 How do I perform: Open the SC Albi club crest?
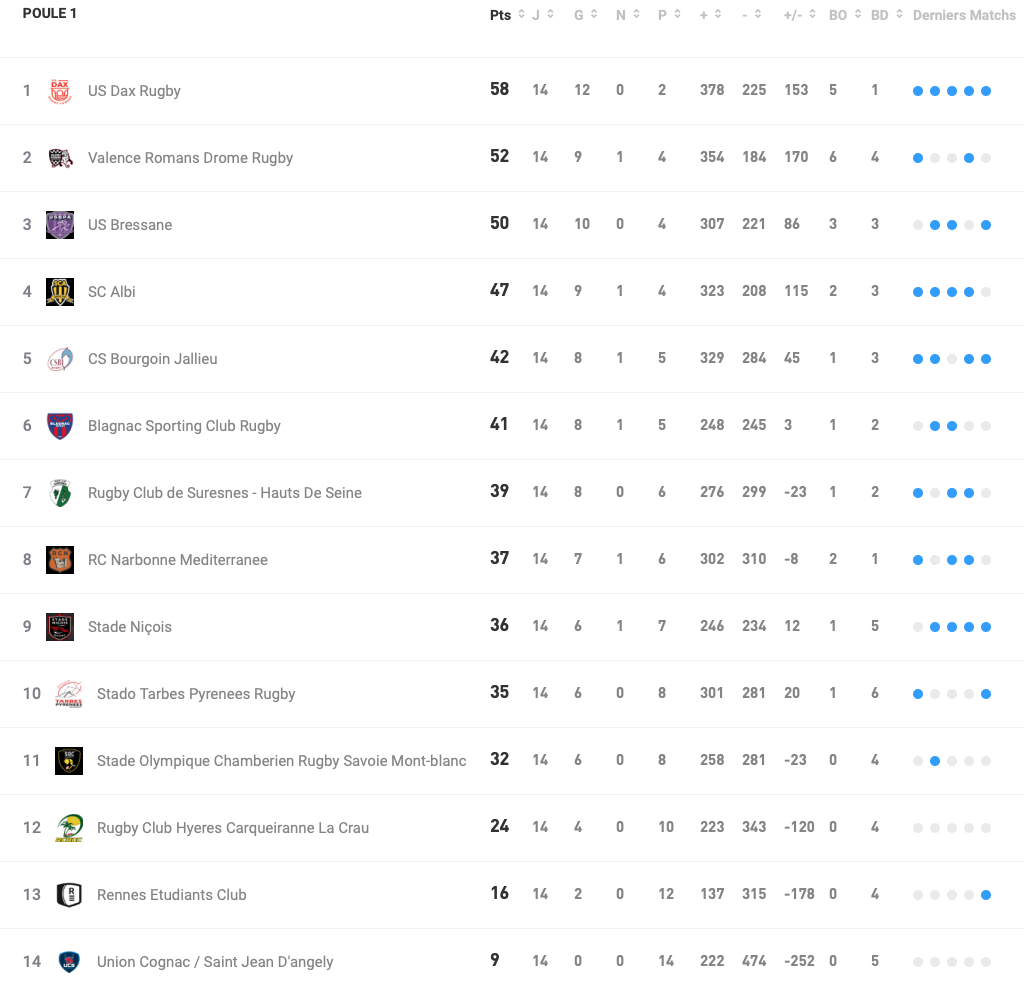click(x=60, y=291)
